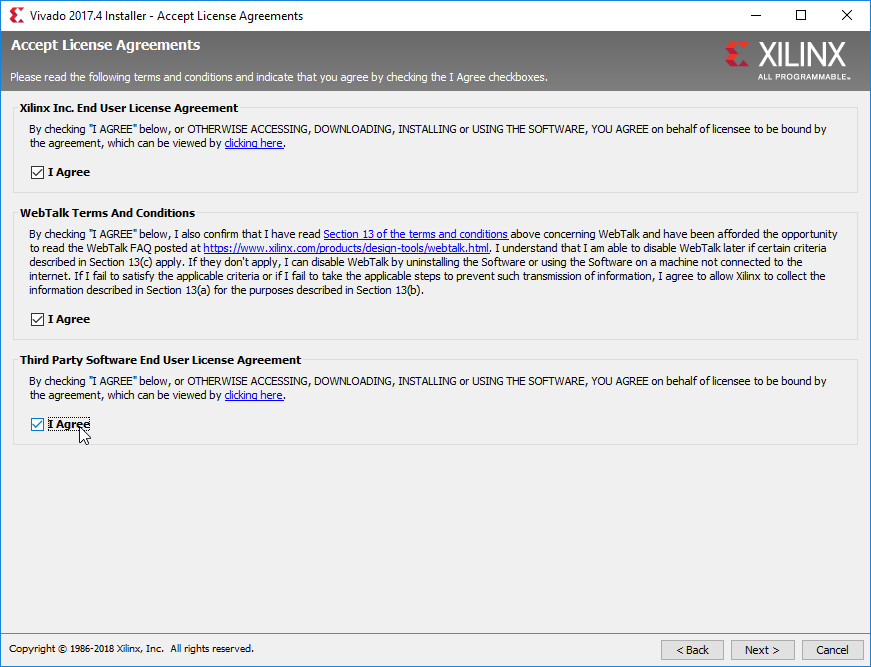Go to the previous step with Back
The height and width of the screenshot is (667, 871).
coord(692,650)
